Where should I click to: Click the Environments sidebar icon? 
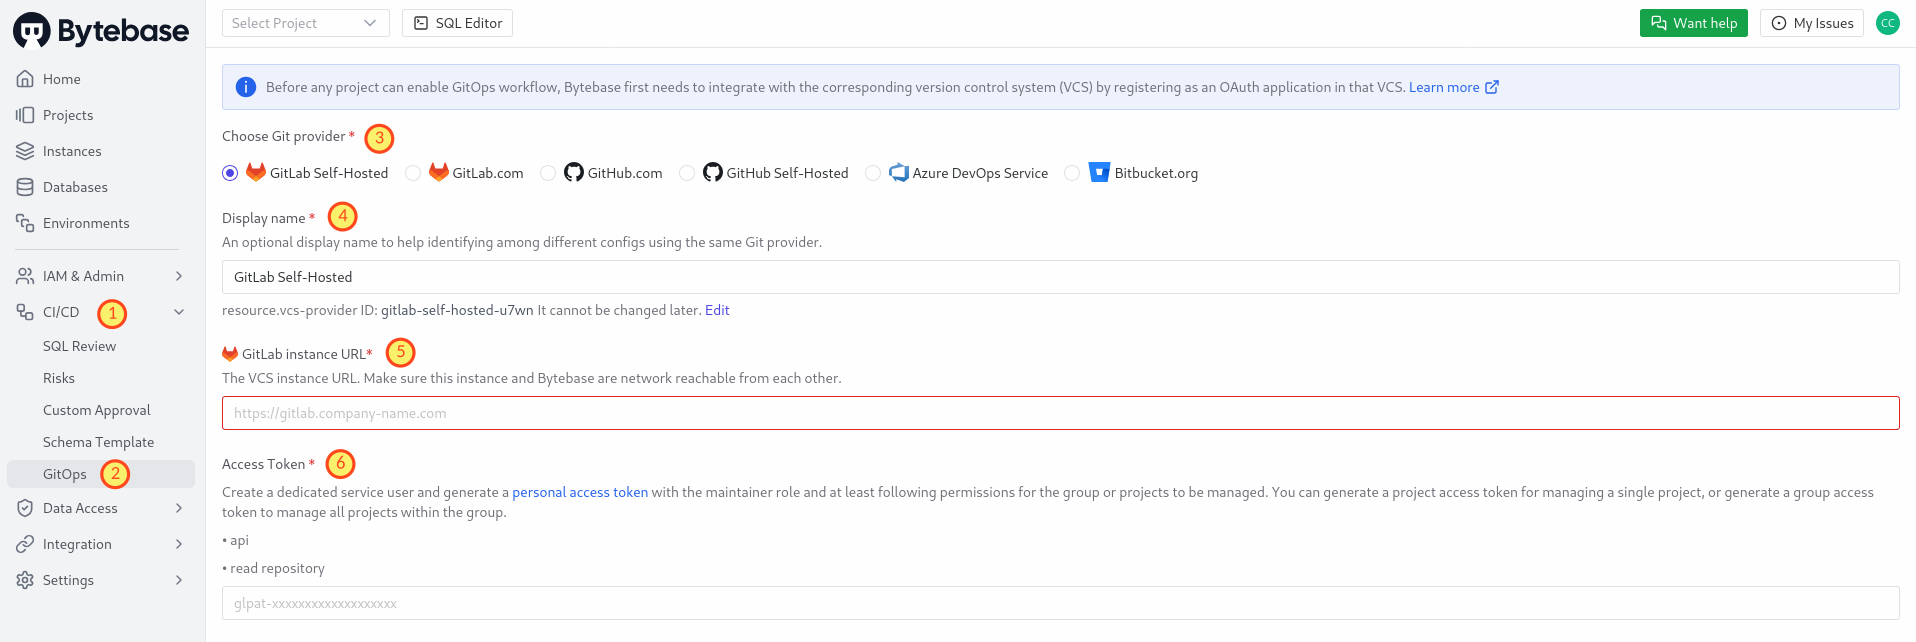(25, 223)
